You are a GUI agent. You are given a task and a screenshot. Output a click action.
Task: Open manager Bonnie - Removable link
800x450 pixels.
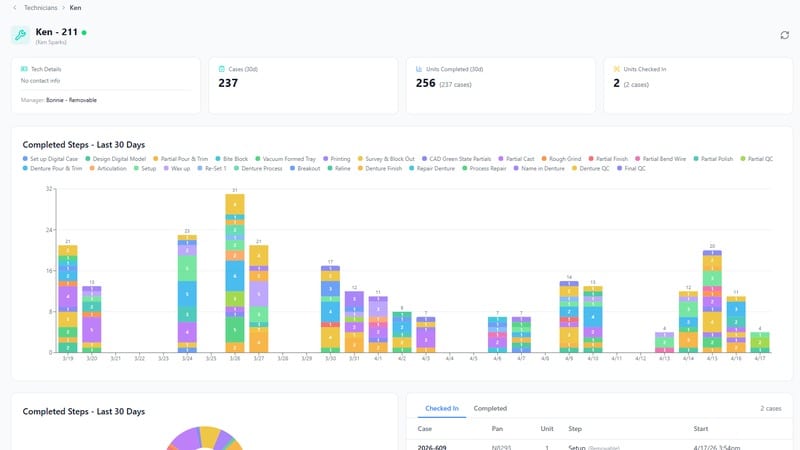point(71,100)
